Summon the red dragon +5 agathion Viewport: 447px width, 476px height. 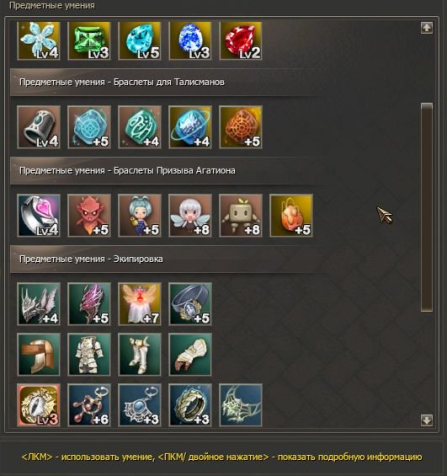point(89,216)
